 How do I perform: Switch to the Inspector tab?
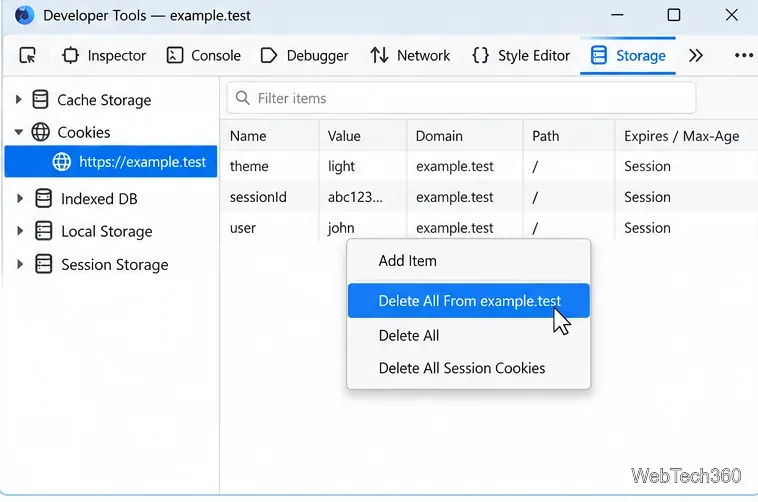104,56
